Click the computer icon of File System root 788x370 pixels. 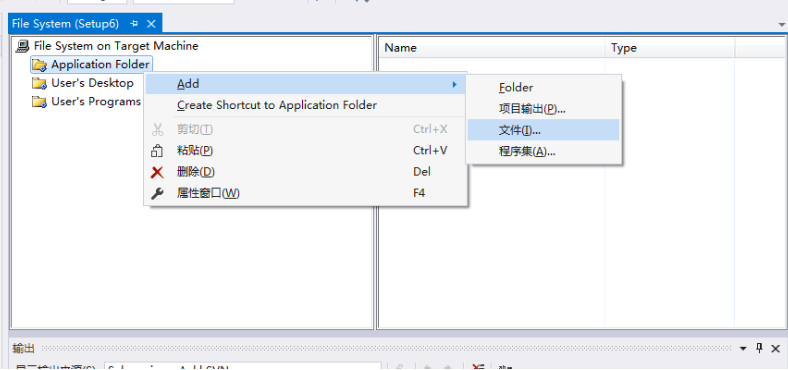click(23, 46)
